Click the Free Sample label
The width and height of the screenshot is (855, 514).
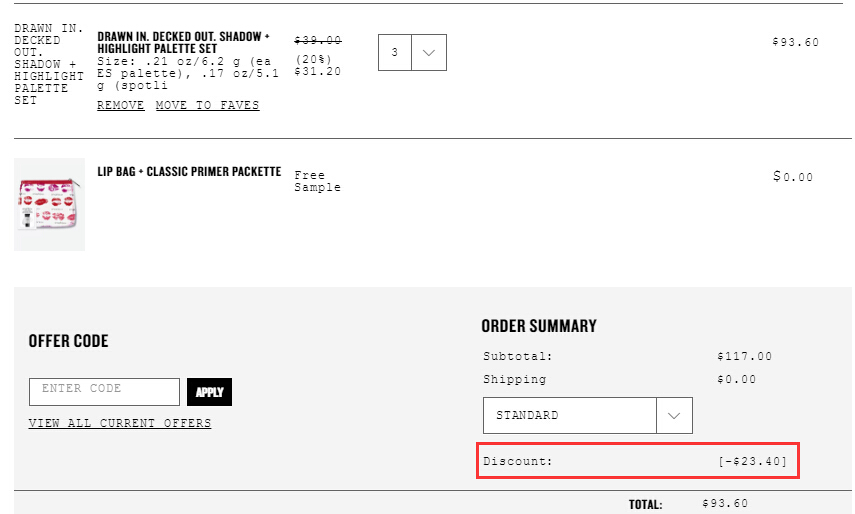[317, 181]
